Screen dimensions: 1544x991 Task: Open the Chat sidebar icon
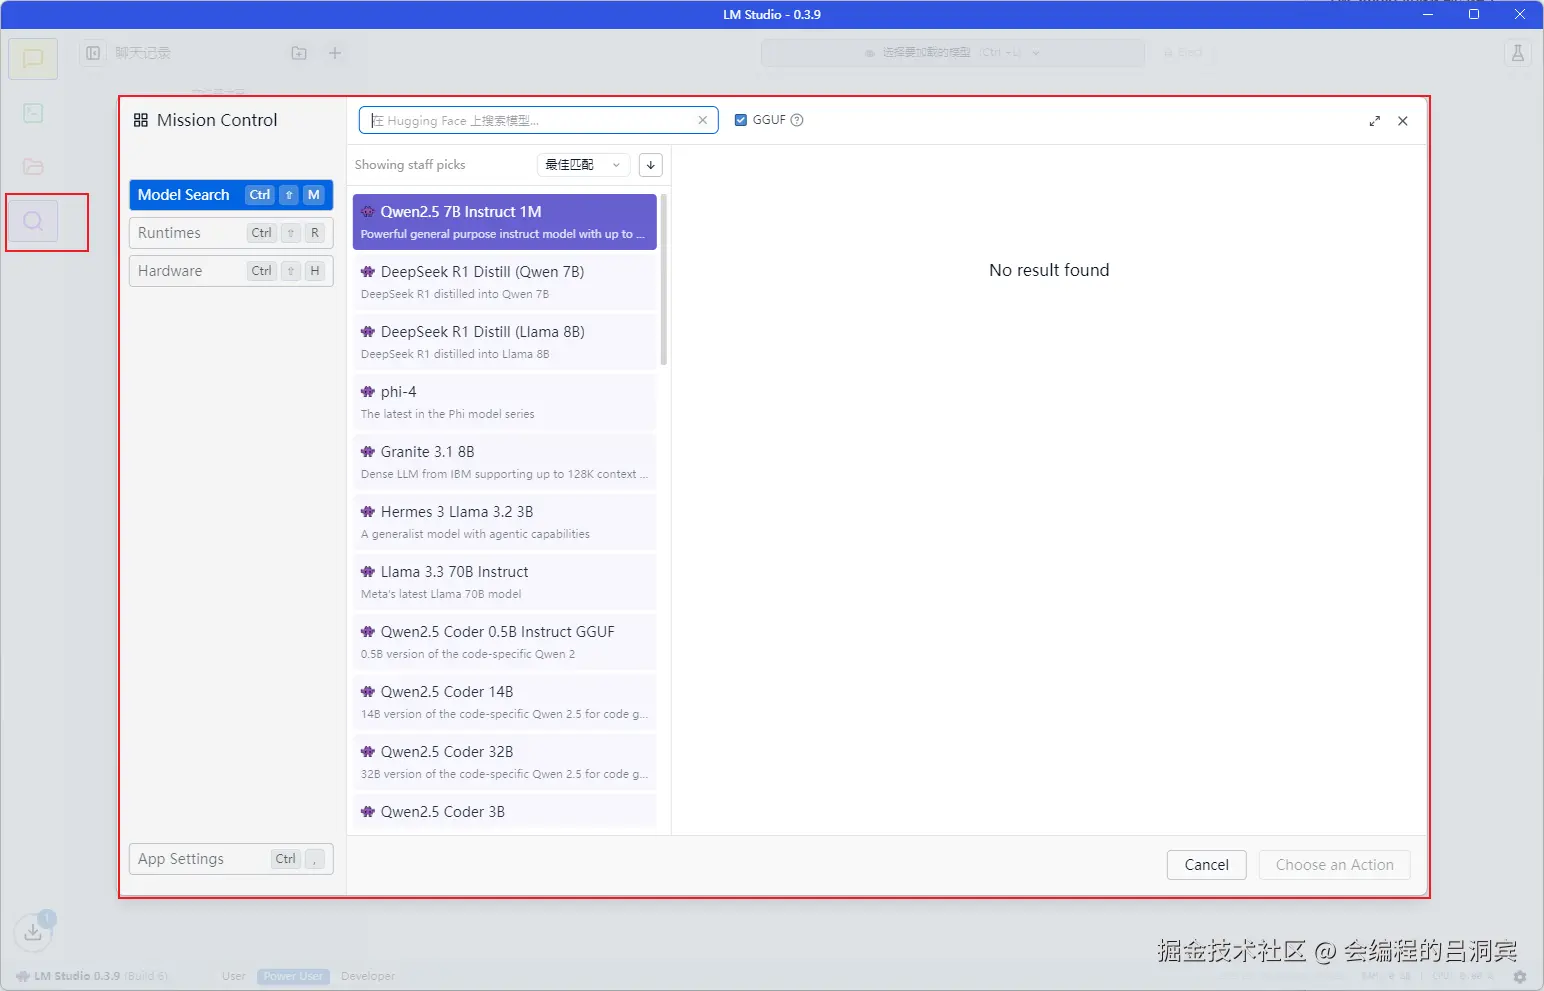[33, 59]
